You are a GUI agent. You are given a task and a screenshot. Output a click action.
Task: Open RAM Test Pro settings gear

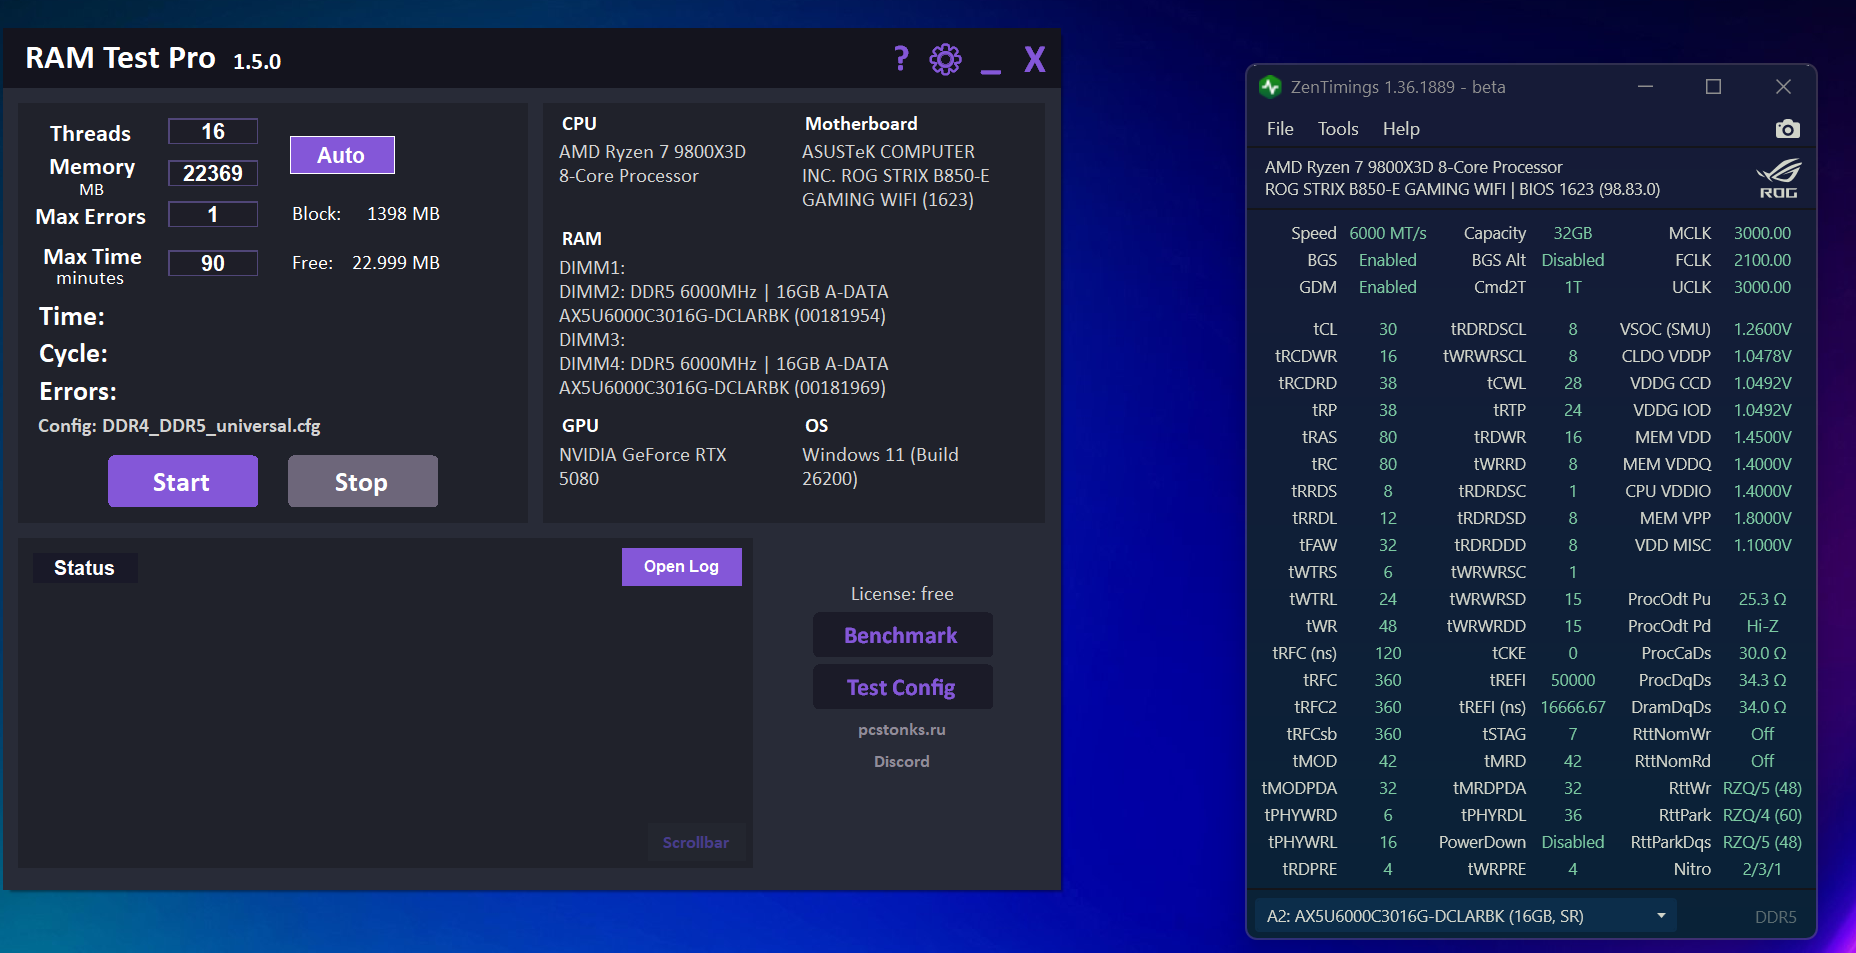(945, 59)
